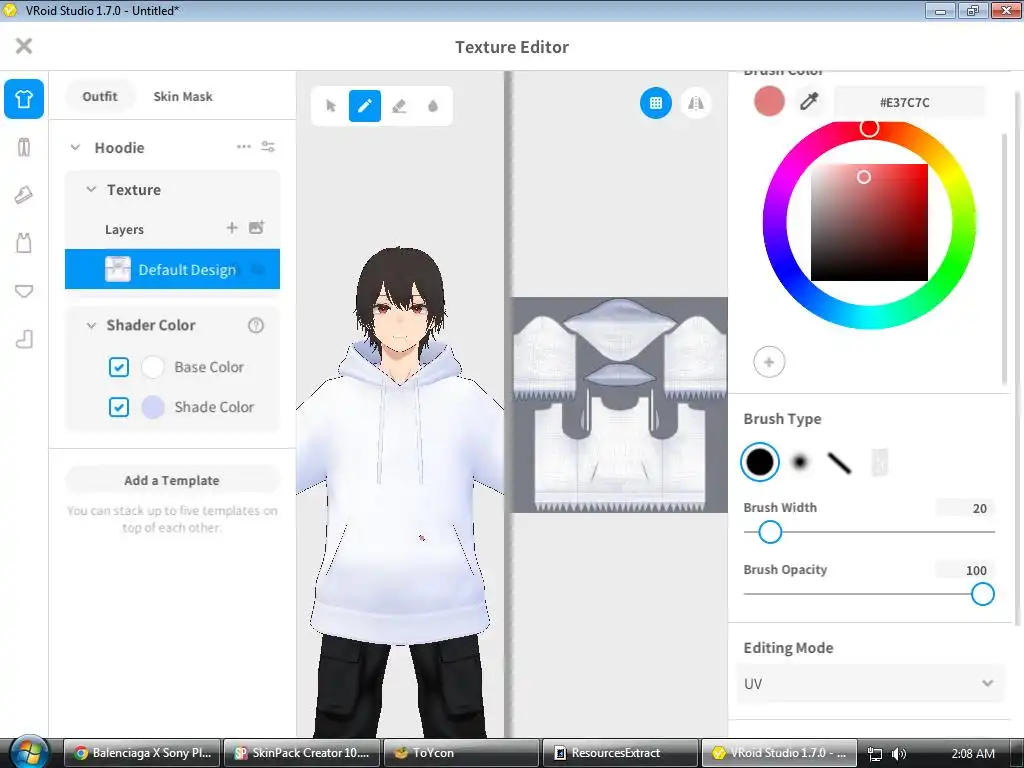Click the current brush color swatch
The height and width of the screenshot is (768, 1024).
(x=769, y=102)
